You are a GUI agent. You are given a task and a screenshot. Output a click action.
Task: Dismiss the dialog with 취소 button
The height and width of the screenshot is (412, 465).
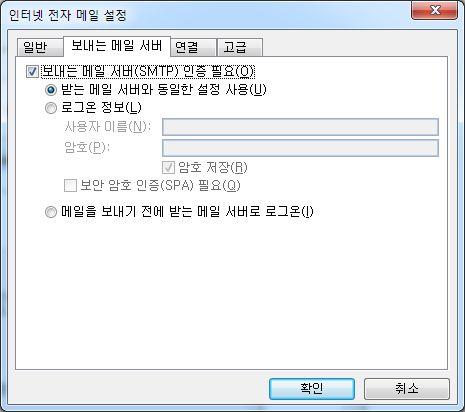coord(407,389)
